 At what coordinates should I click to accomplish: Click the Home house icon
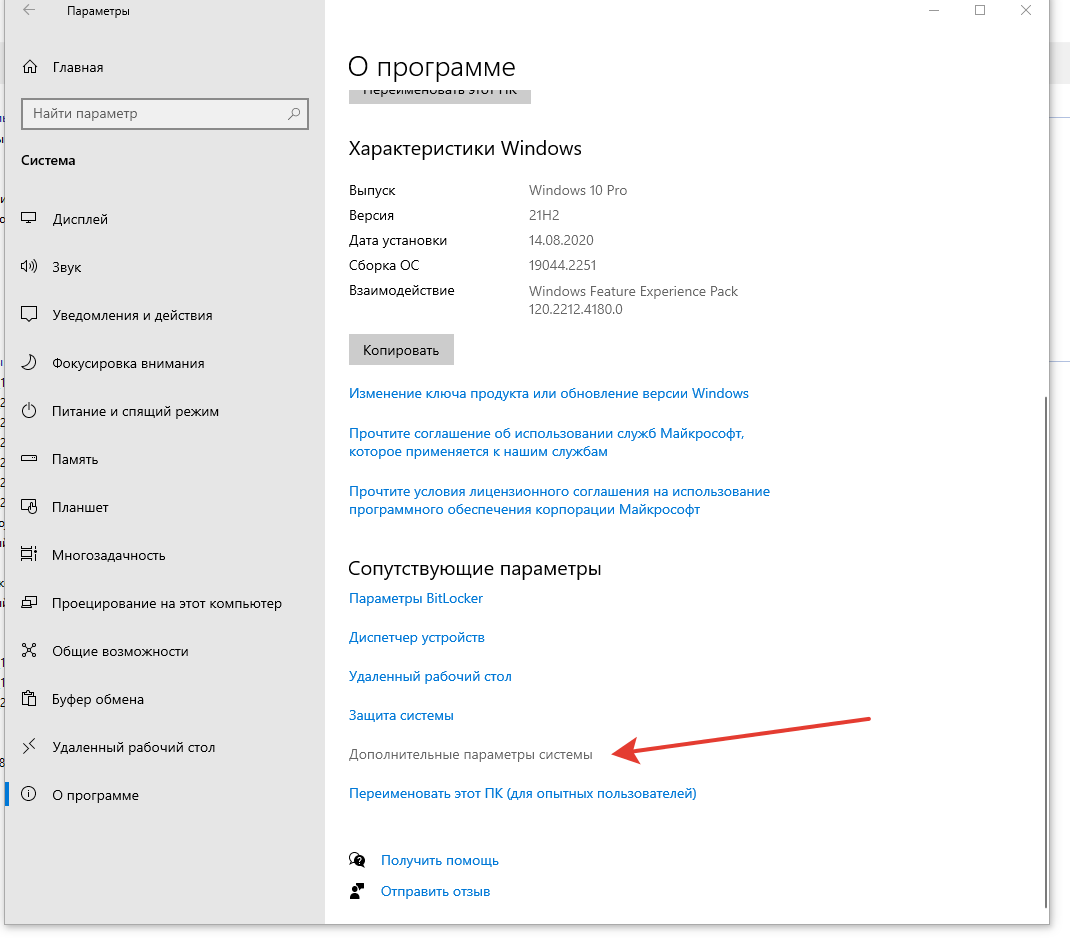tap(29, 67)
